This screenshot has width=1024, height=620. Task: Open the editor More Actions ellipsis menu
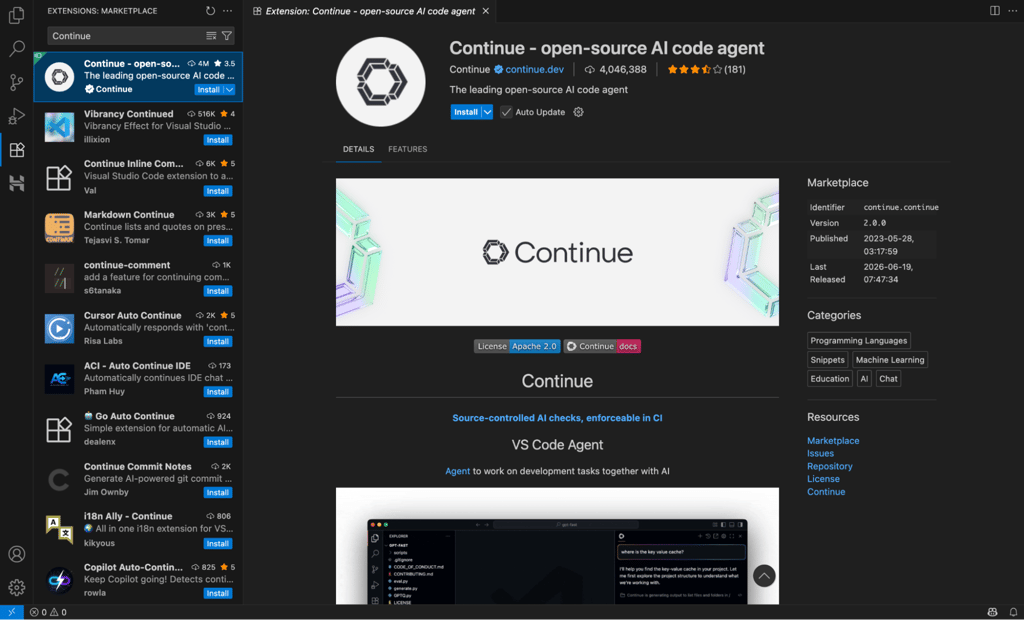coord(1012,10)
